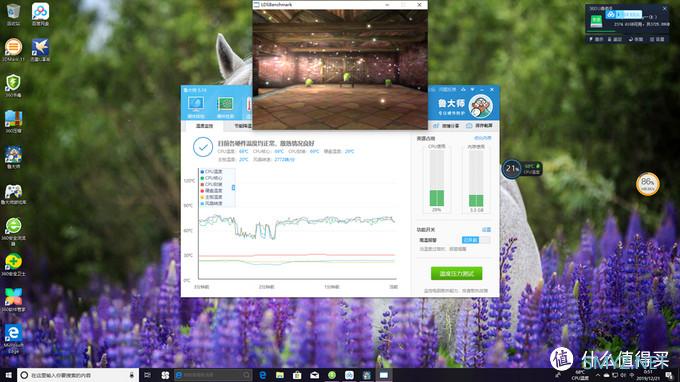Click the memory usage bar
Viewport: 680px width, 382px height.
click(x=476, y=178)
